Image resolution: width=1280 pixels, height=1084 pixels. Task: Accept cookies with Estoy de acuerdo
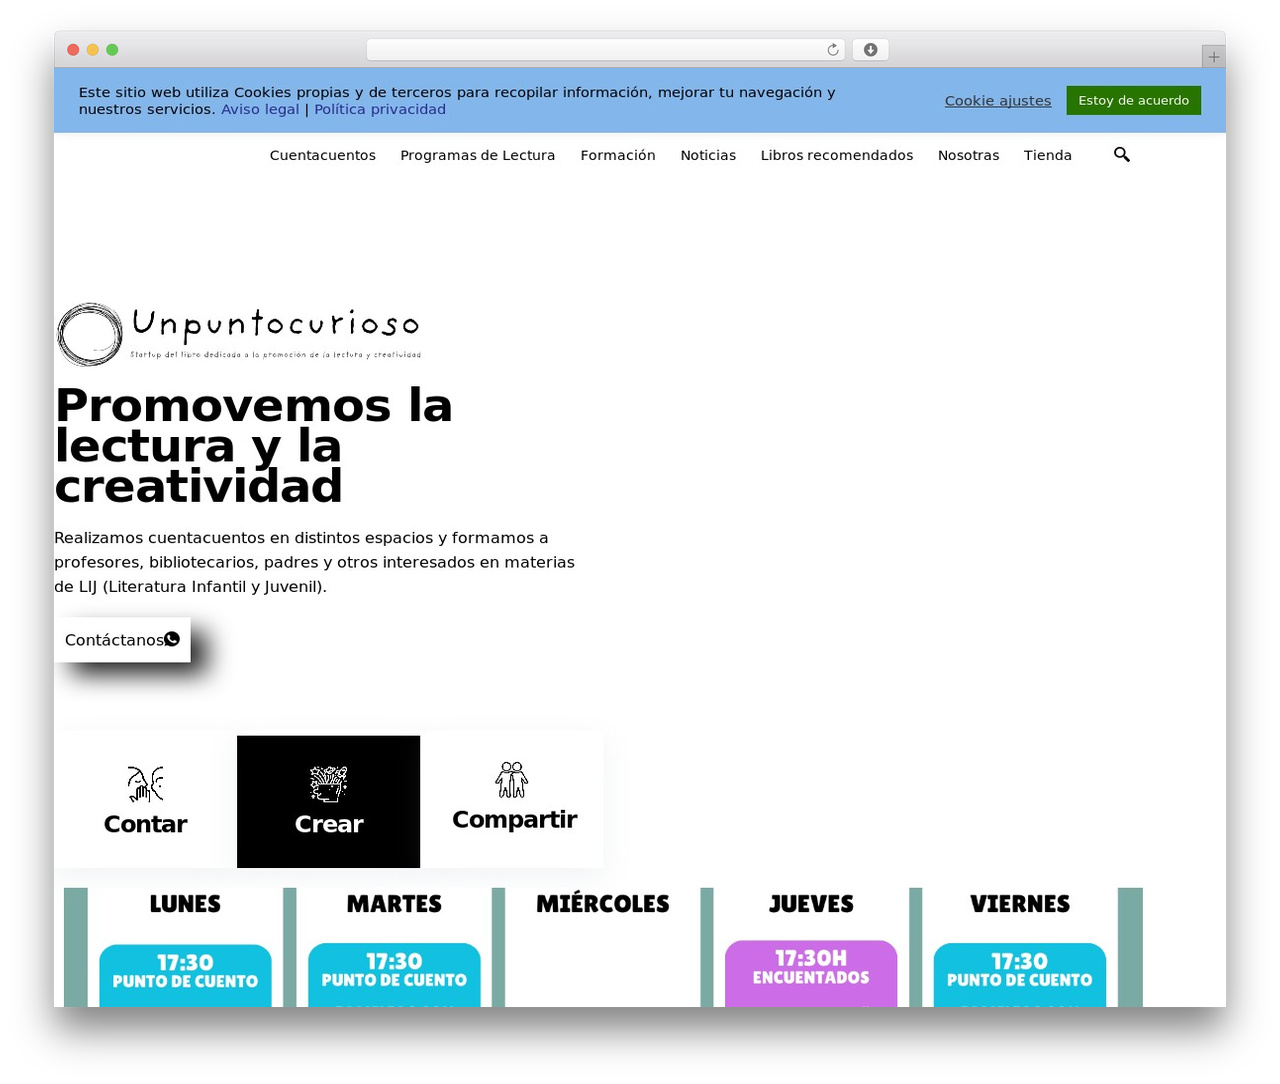(x=1134, y=100)
